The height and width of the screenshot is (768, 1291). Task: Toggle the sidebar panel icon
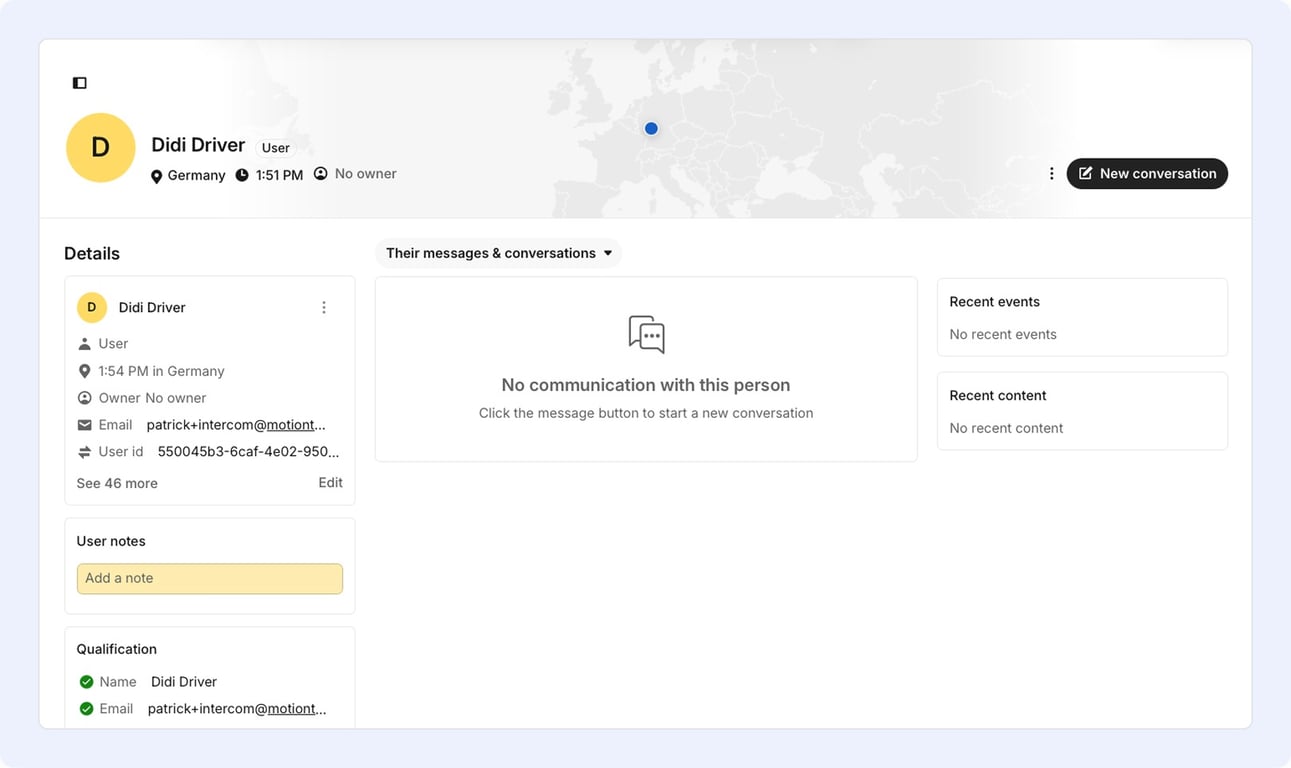tap(80, 83)
